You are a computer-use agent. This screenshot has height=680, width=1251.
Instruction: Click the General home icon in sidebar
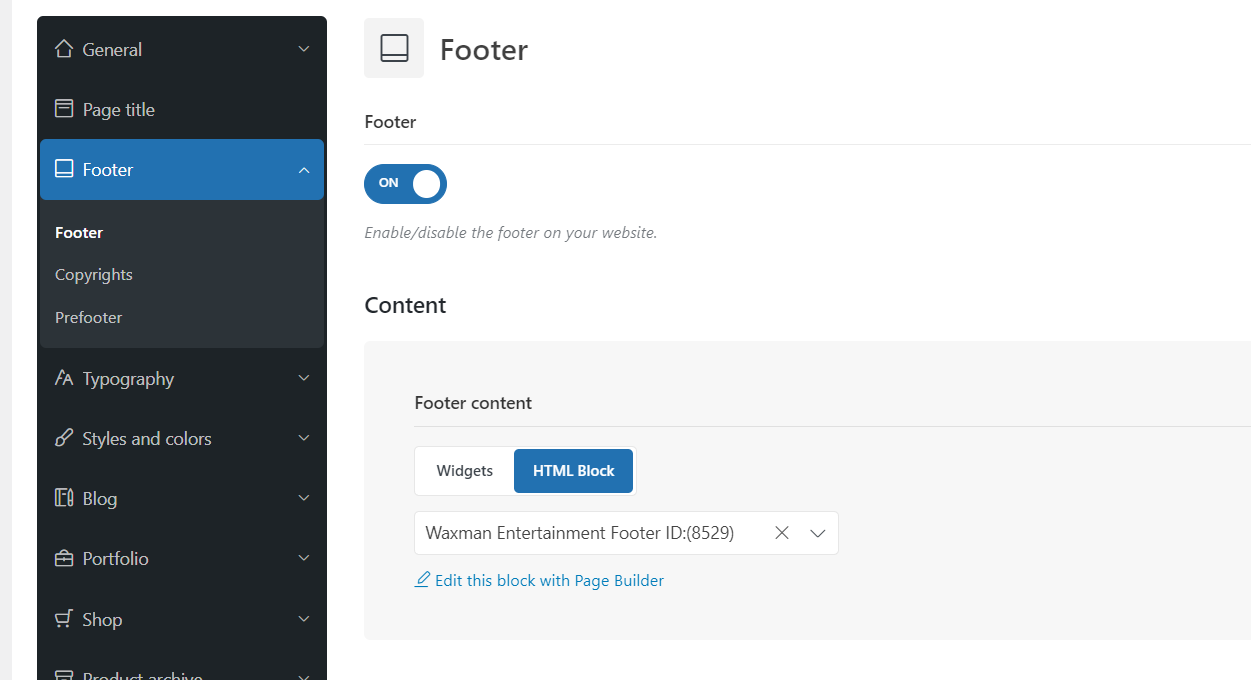[64, 49]
